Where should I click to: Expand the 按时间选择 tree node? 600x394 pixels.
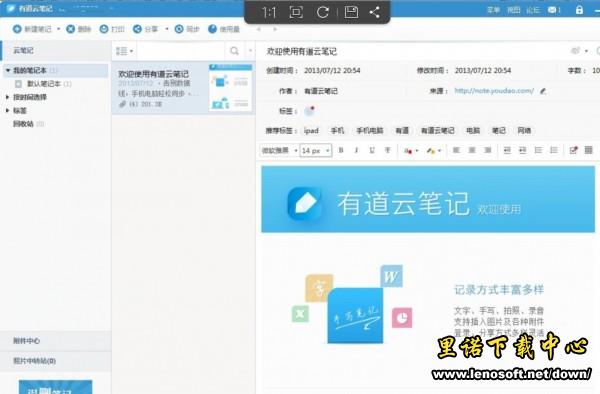coord(8,97)
